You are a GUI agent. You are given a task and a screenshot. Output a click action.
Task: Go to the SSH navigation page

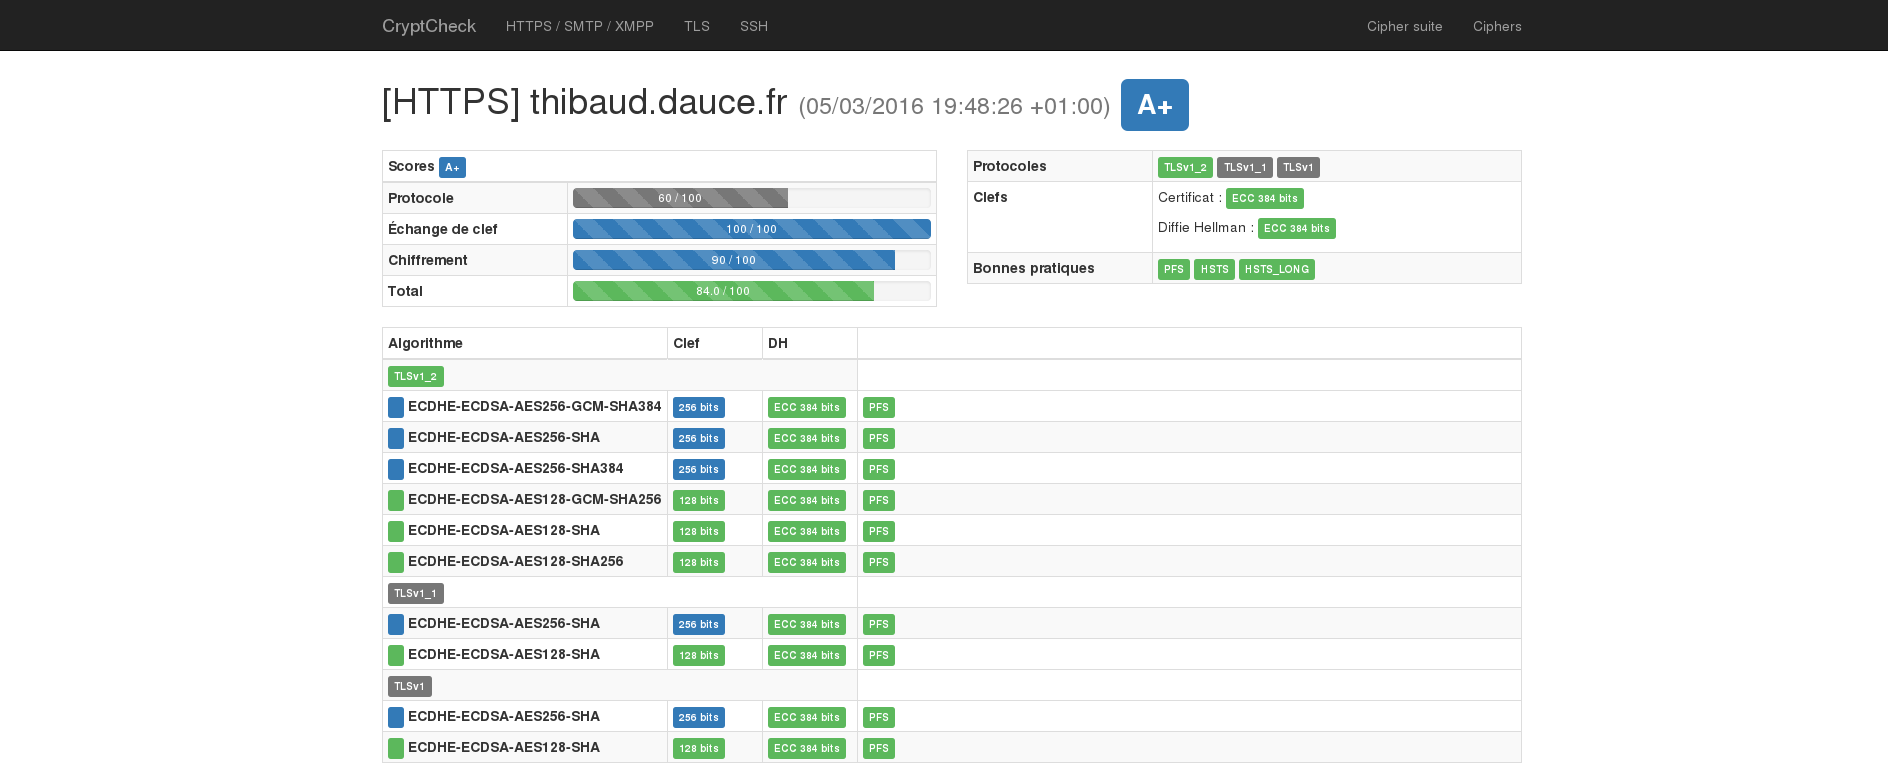(753, 26)
